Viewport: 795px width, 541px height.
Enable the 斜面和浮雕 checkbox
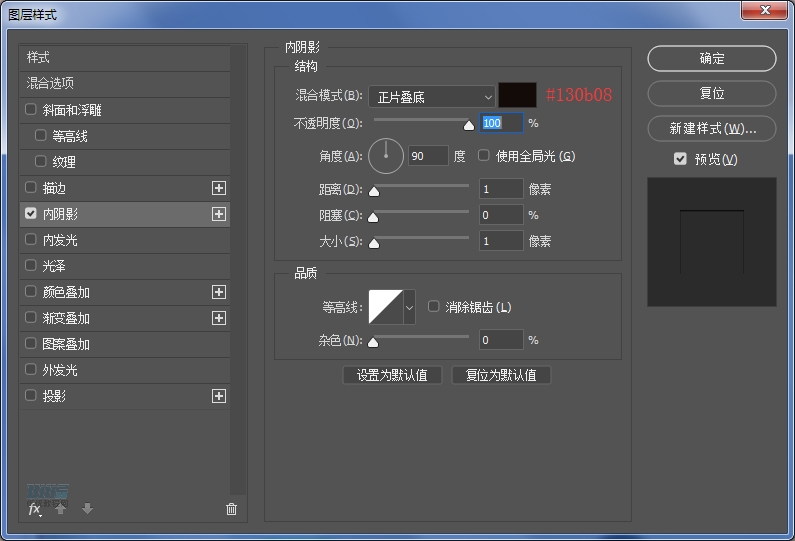tap(31, 110)
